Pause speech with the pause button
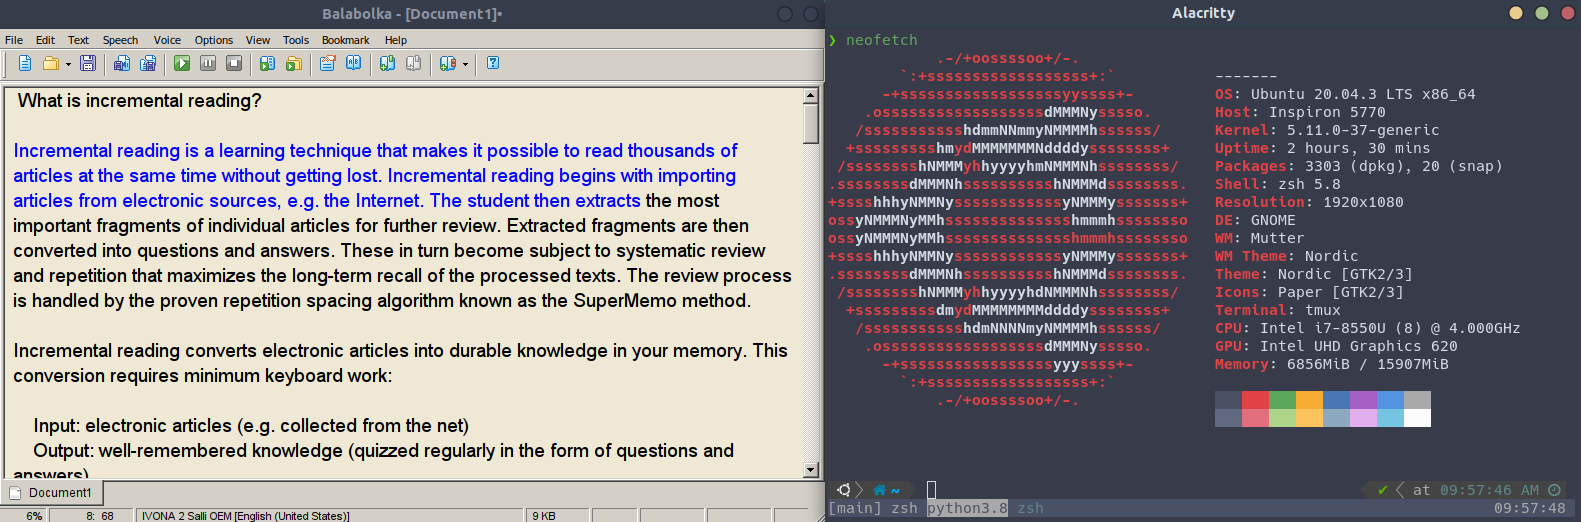This screenshot has height=522, width=1581. (x=208, y=63)
